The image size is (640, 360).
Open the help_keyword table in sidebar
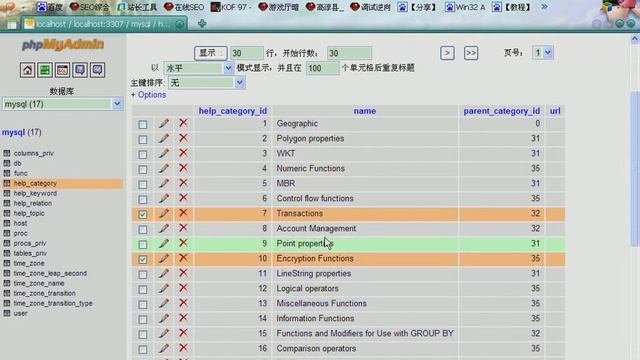click(35, 193)
